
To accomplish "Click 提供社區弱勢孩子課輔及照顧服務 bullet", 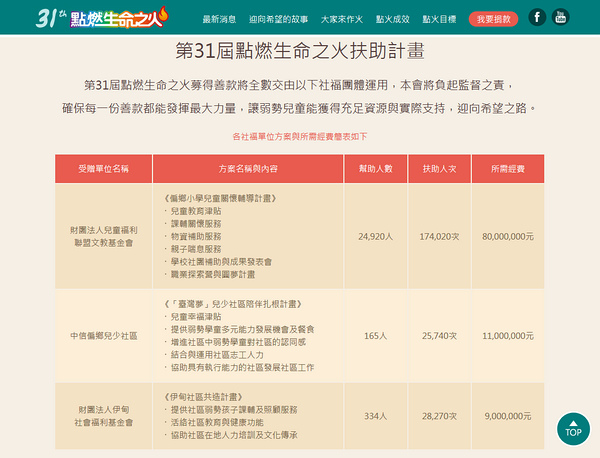I will point(234,410).
